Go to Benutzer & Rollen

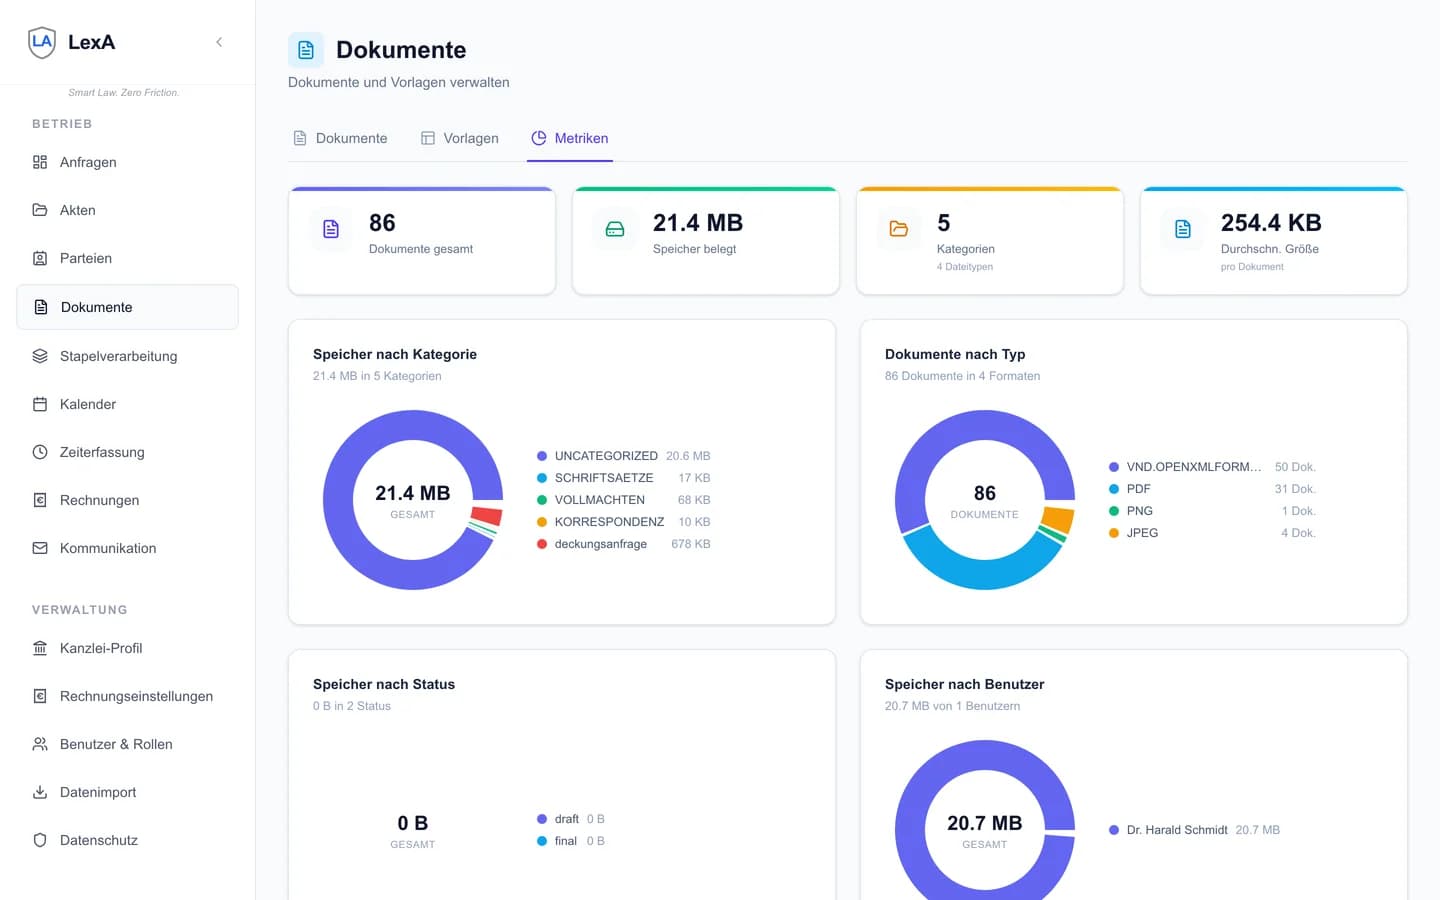[x=116, y=744]
